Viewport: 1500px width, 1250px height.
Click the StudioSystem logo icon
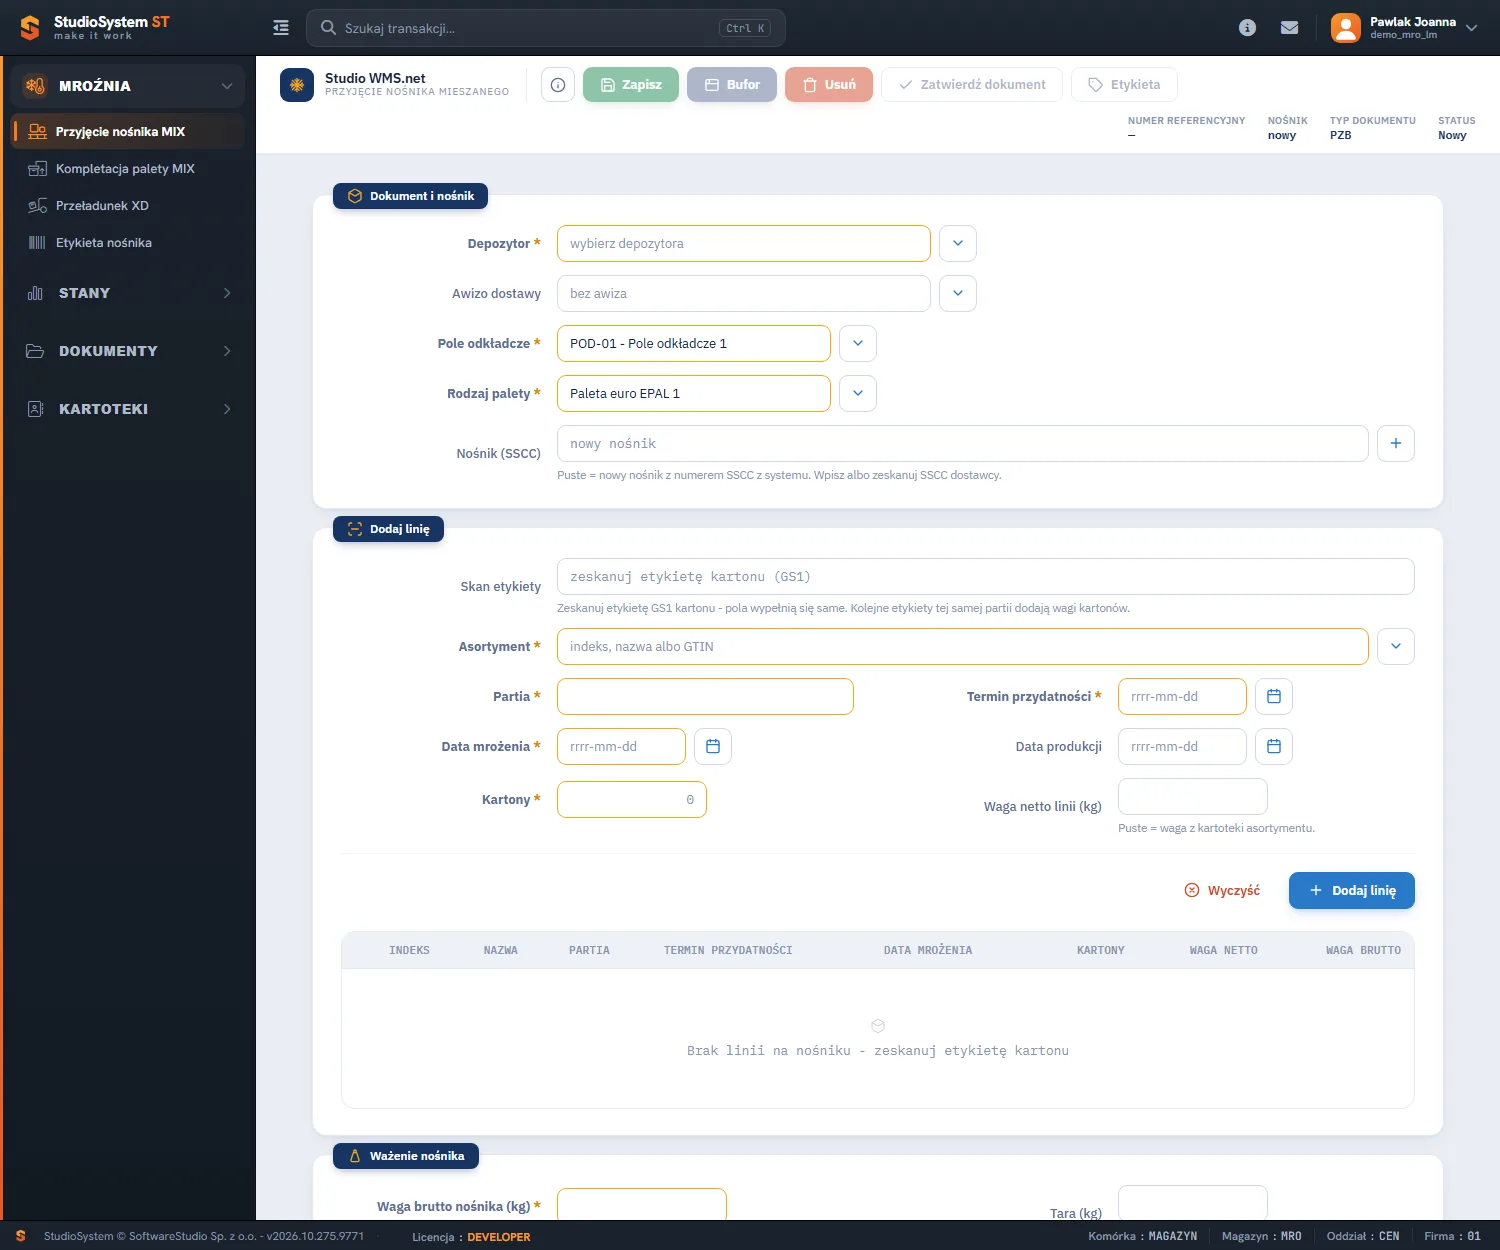click(x=30, y=28)
